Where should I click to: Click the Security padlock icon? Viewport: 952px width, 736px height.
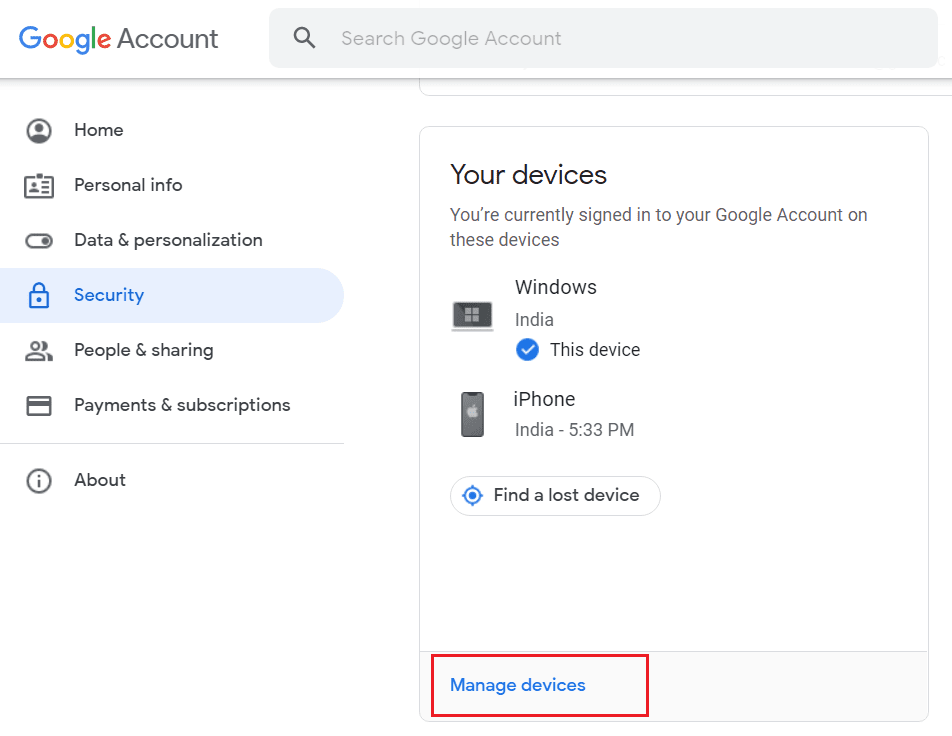(39, 295)
